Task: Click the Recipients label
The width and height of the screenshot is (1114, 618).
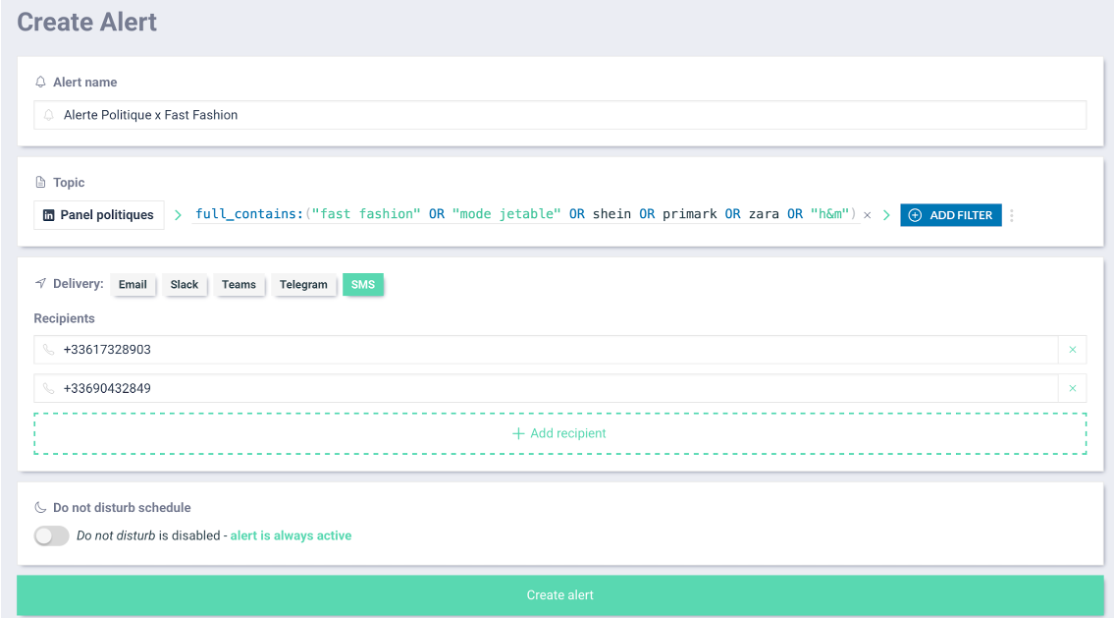Action: tap(64, 318)
